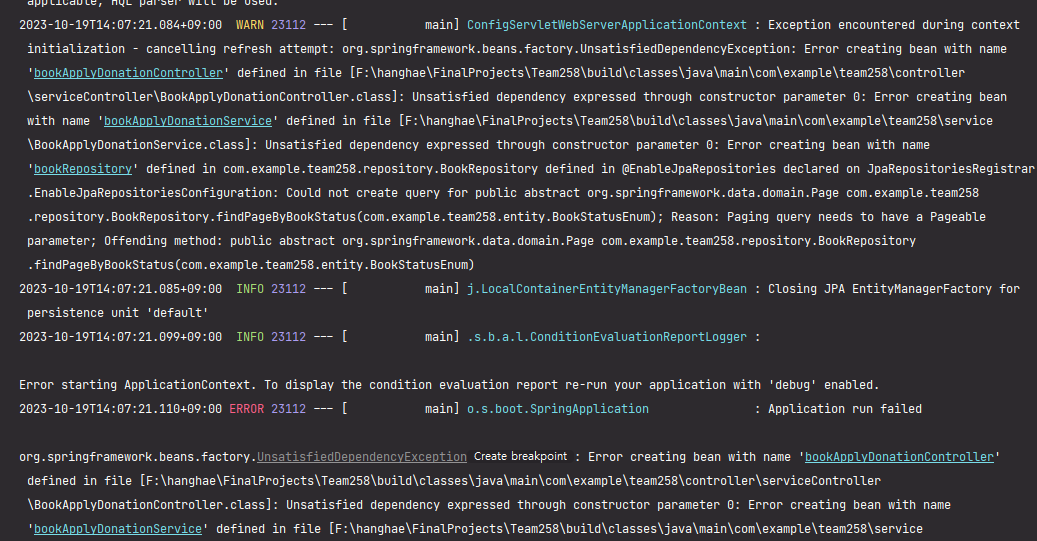The image size is (1037, 541).
Task: Select the ERROR log level text
Action: pos(247,409)
